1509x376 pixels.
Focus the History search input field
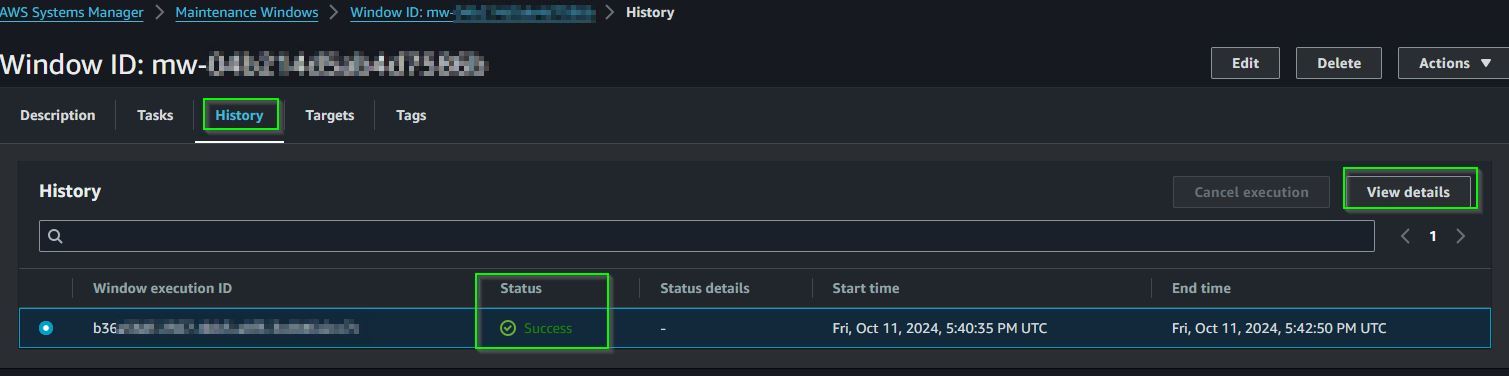tap(706, 236)
